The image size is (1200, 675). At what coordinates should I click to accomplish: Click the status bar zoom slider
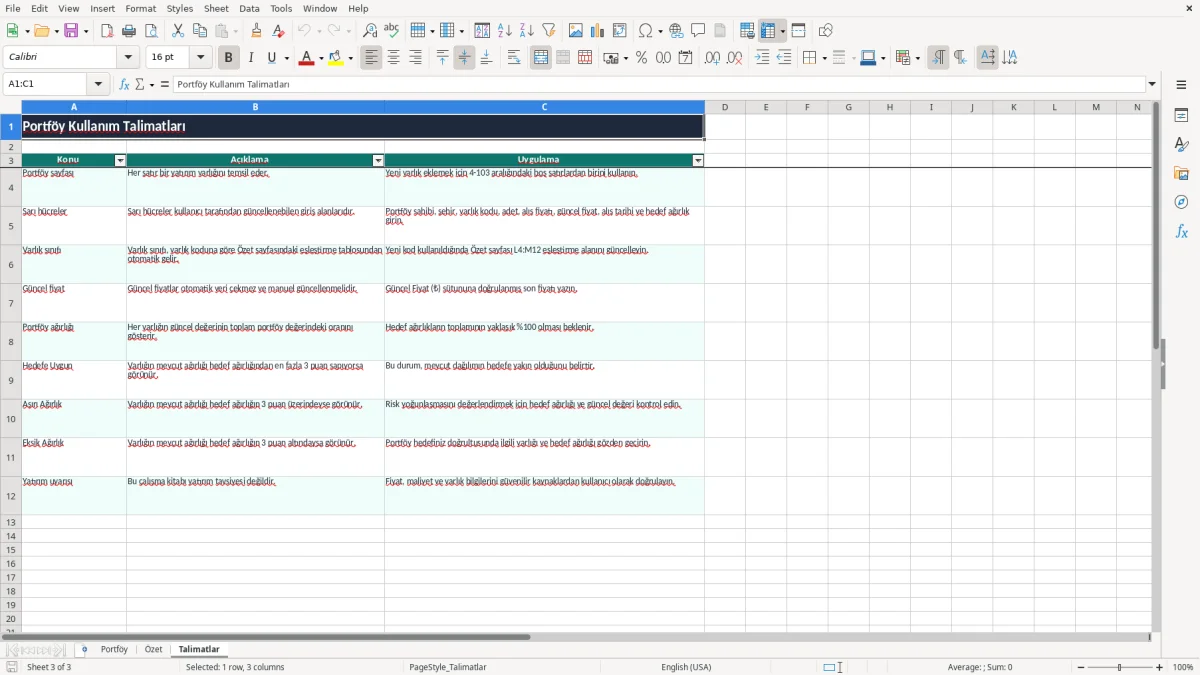tap(1119, 667)
